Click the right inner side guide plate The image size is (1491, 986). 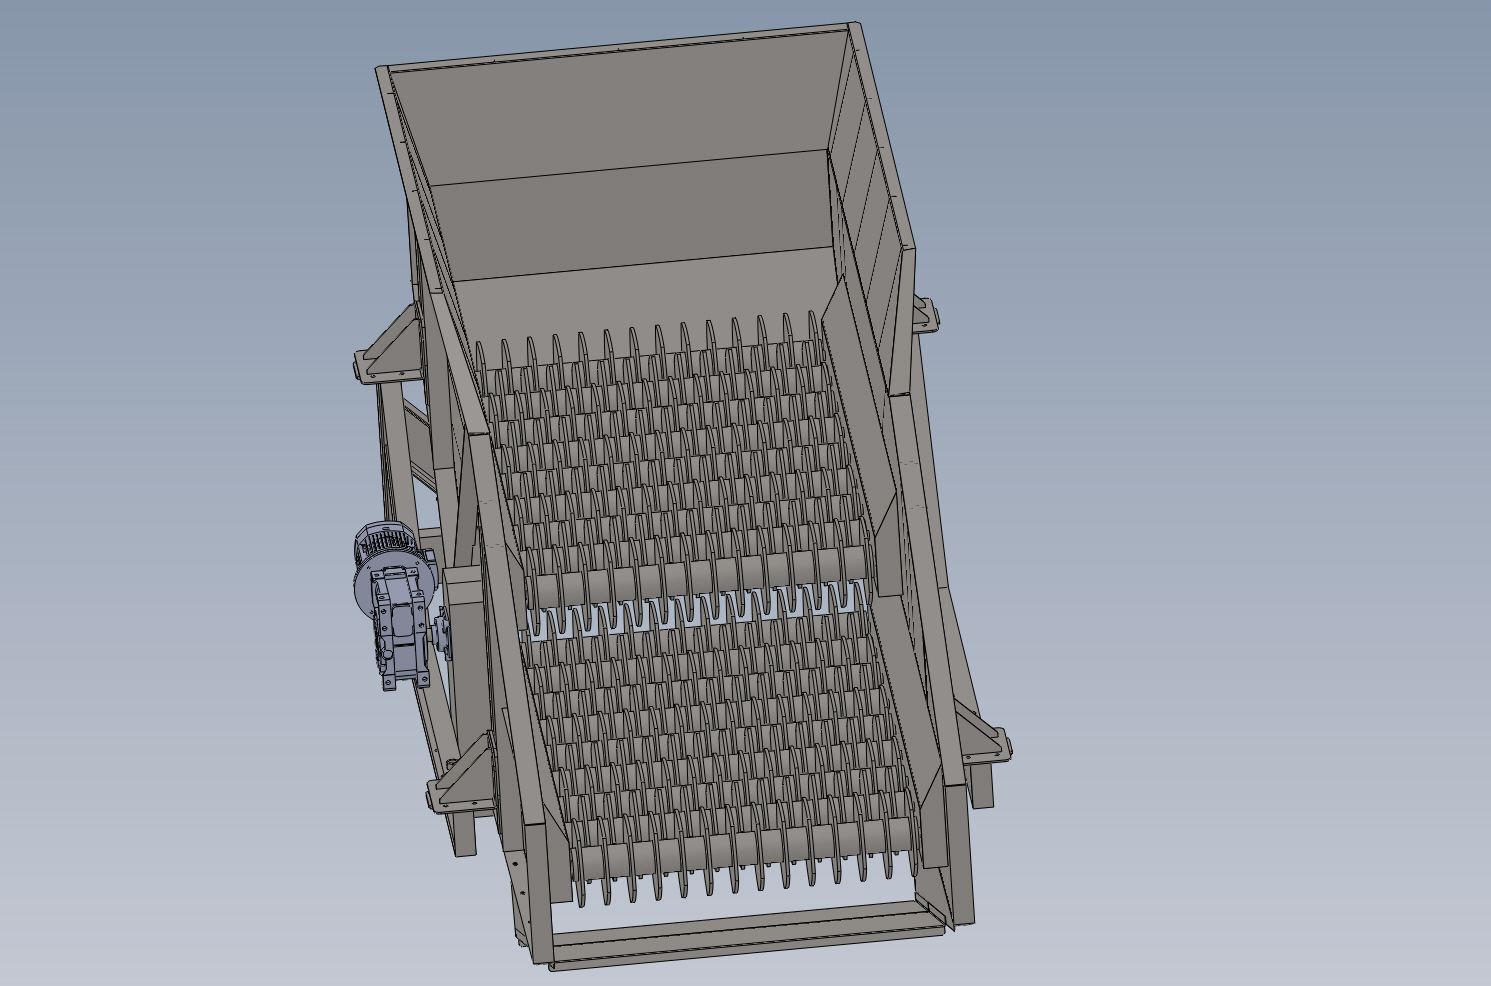click(x=880, y=590)
